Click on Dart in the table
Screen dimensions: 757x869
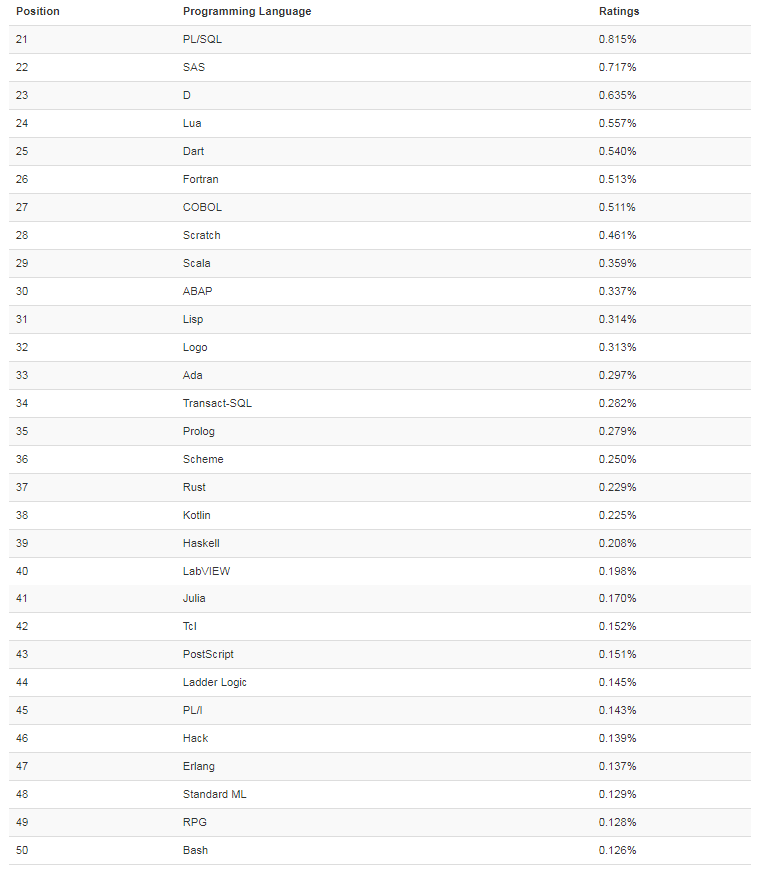pyautogui.click(x=194, y=151)
